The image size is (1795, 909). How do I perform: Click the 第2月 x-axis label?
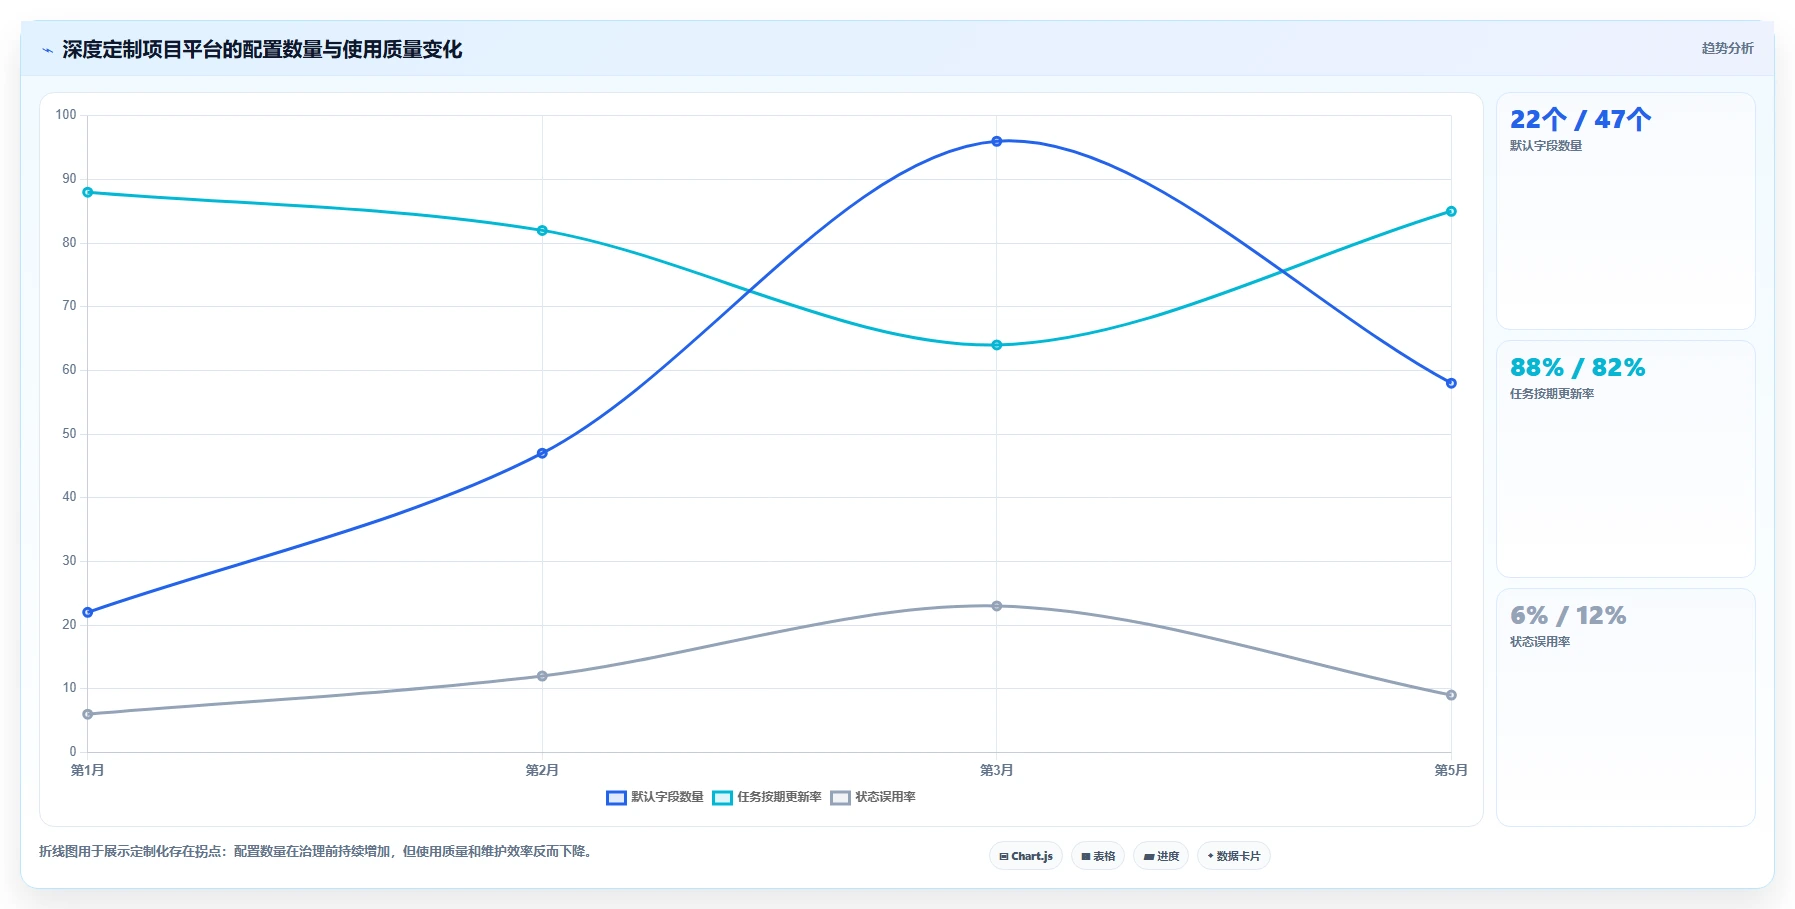[x=542, y=770]
